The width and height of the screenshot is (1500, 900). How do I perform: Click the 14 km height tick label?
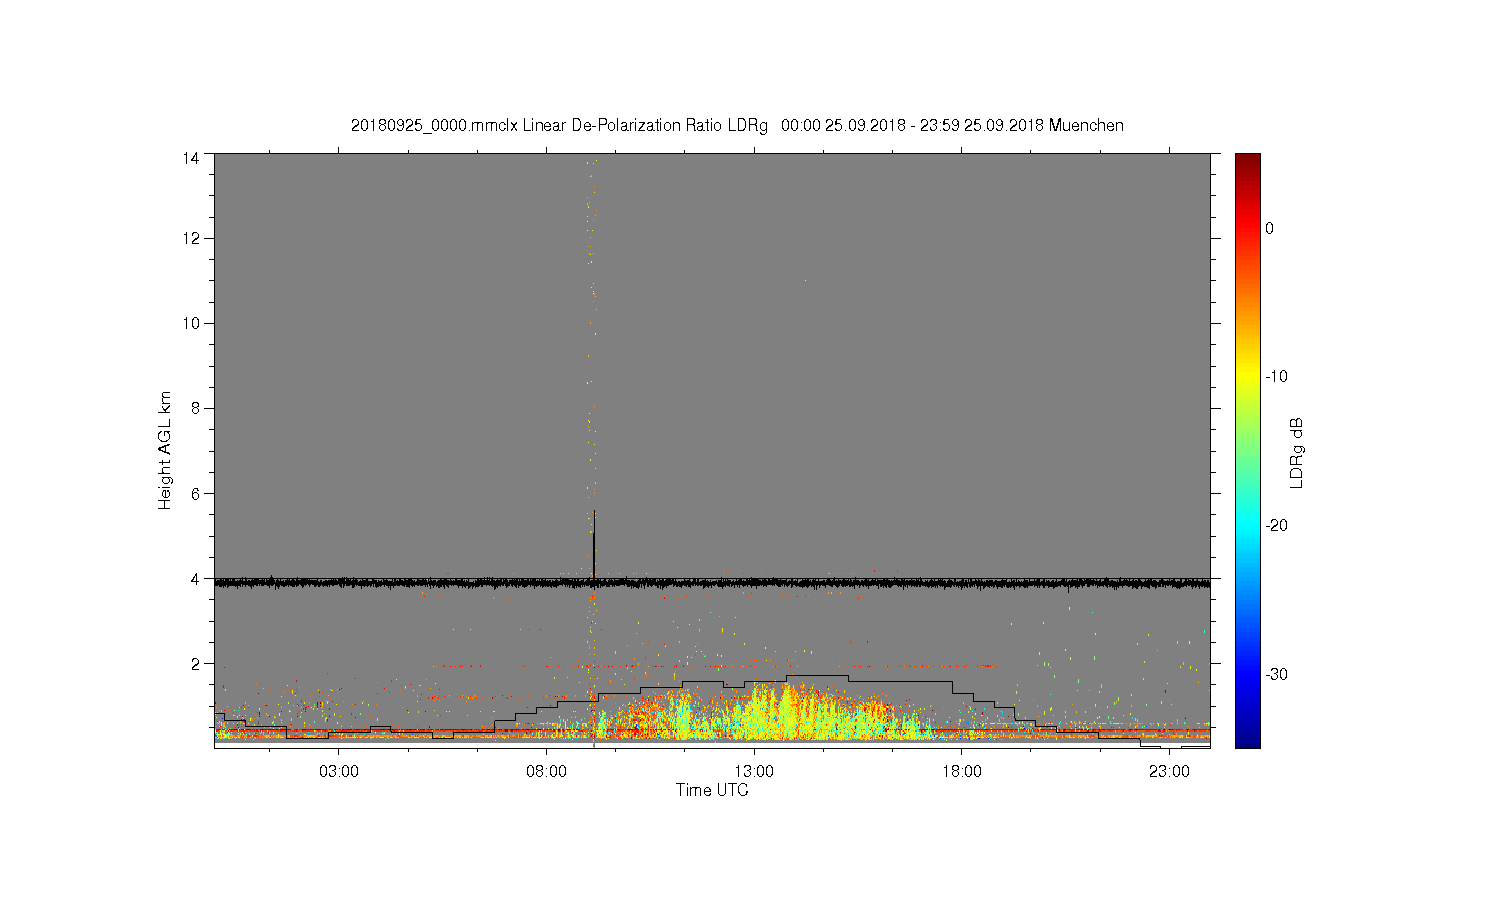(191, 158)
